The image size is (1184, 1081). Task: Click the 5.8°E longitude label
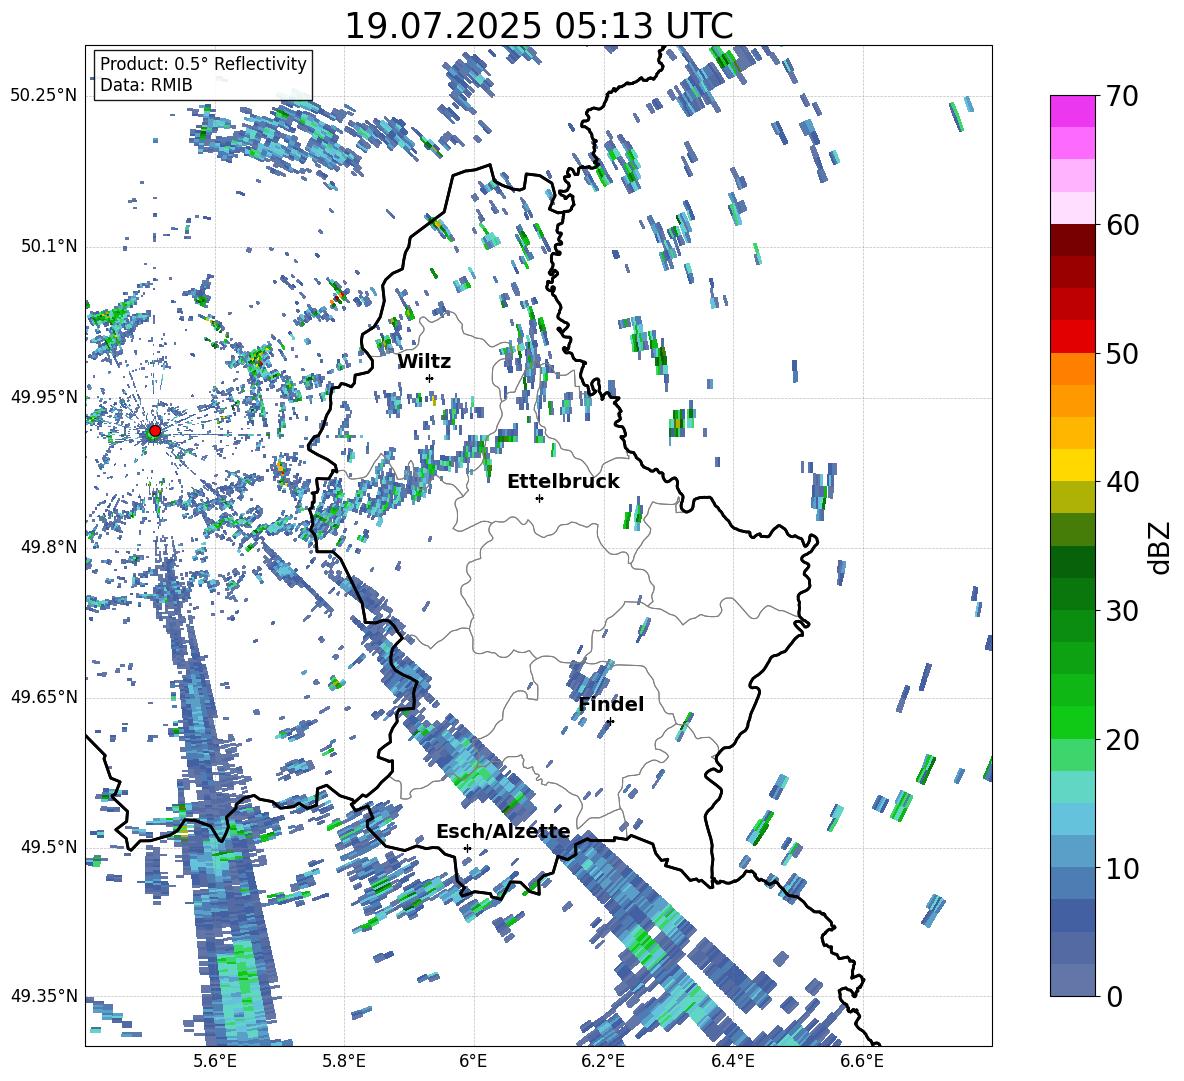[344, 1061]
